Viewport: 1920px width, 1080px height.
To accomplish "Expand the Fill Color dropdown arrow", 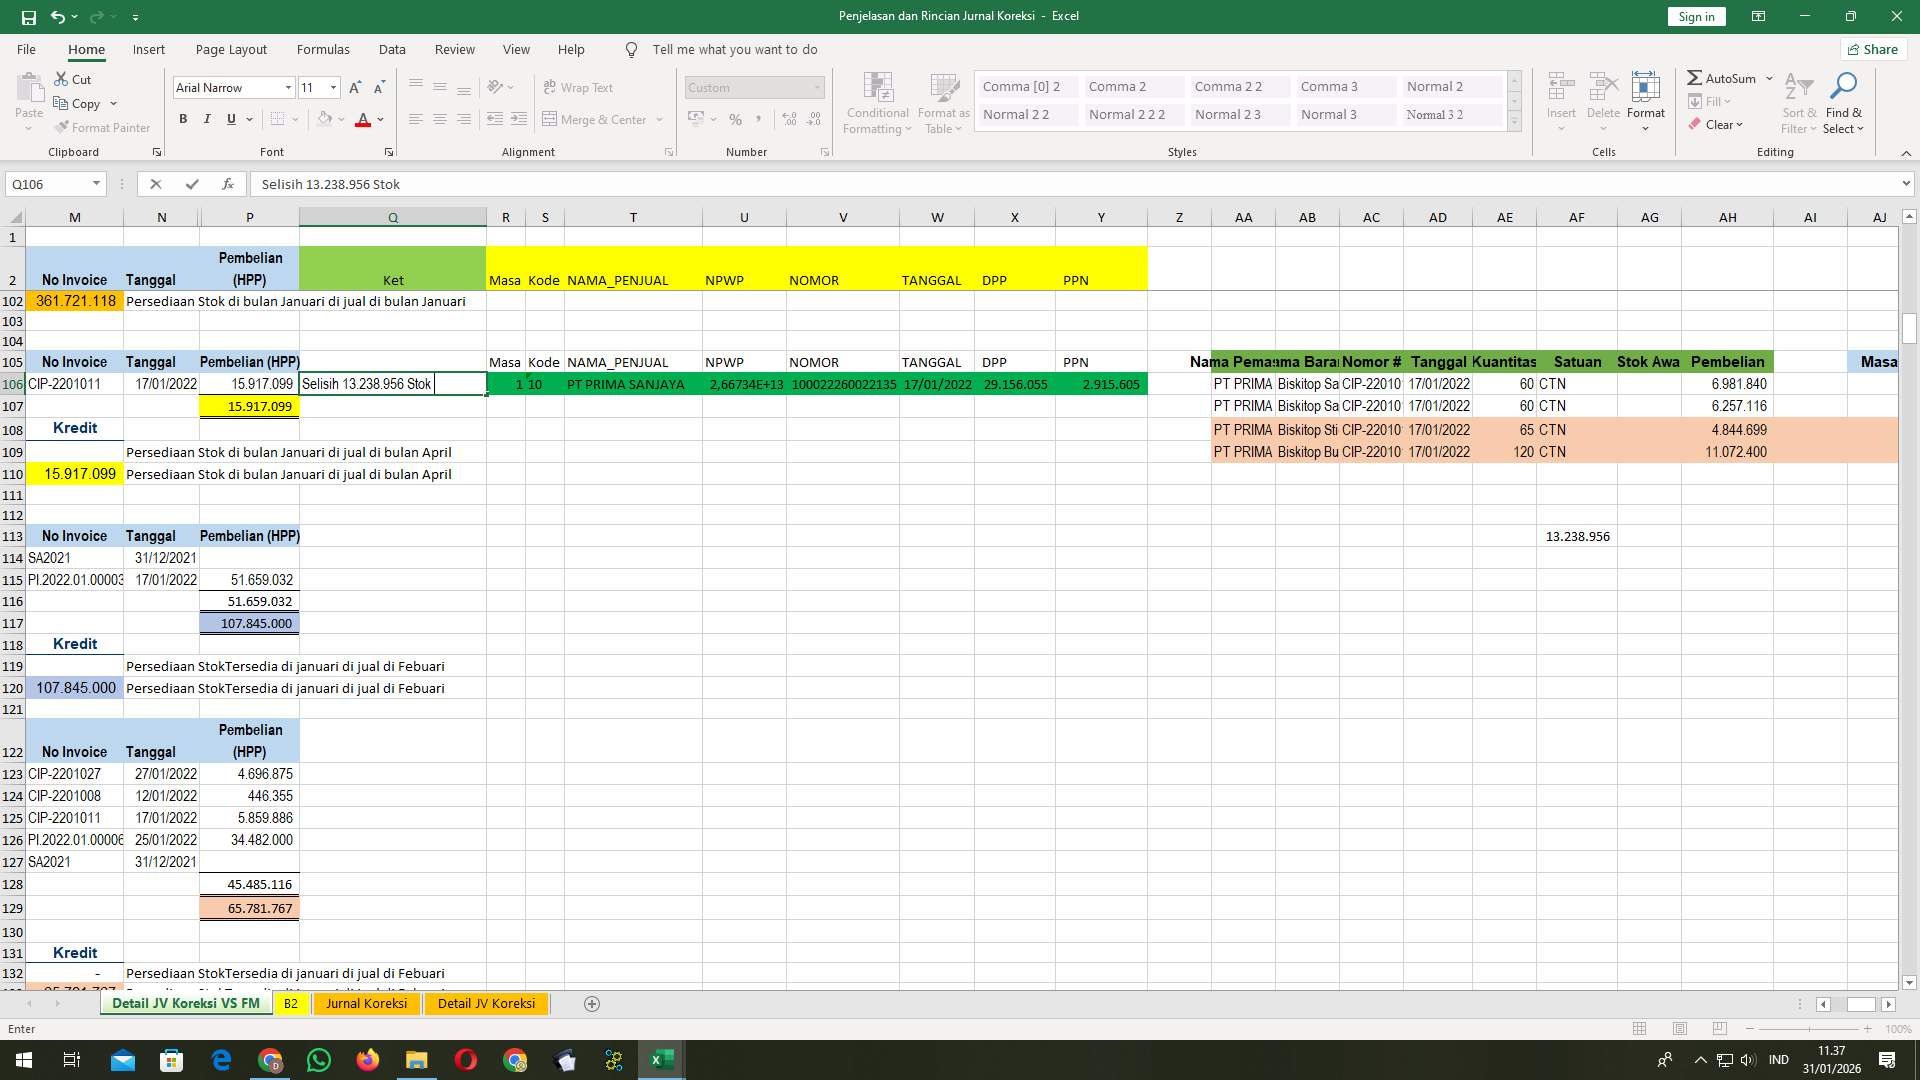I will [342, 119].
